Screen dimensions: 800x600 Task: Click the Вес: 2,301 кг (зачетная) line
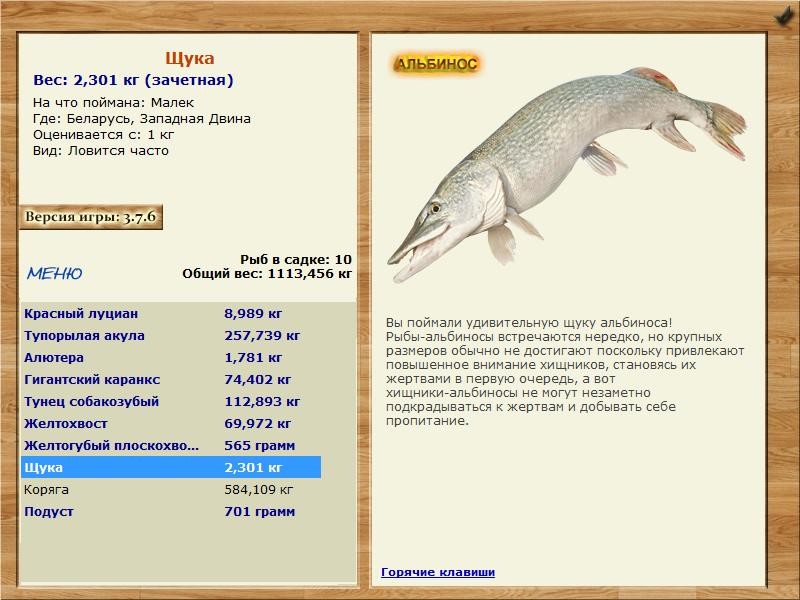pos(133,80)
